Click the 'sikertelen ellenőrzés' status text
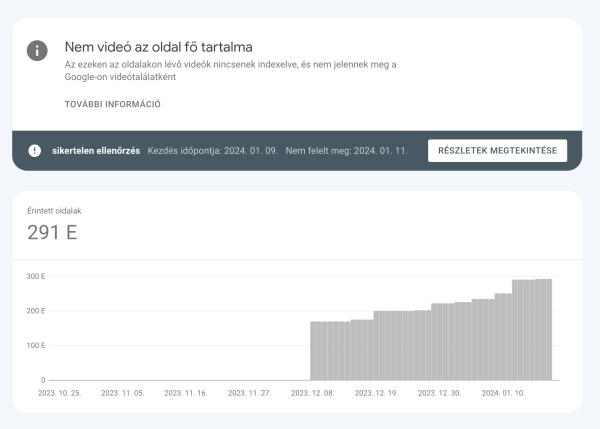Viewport: 600px width, 429px height. click(x=96, y=151)
